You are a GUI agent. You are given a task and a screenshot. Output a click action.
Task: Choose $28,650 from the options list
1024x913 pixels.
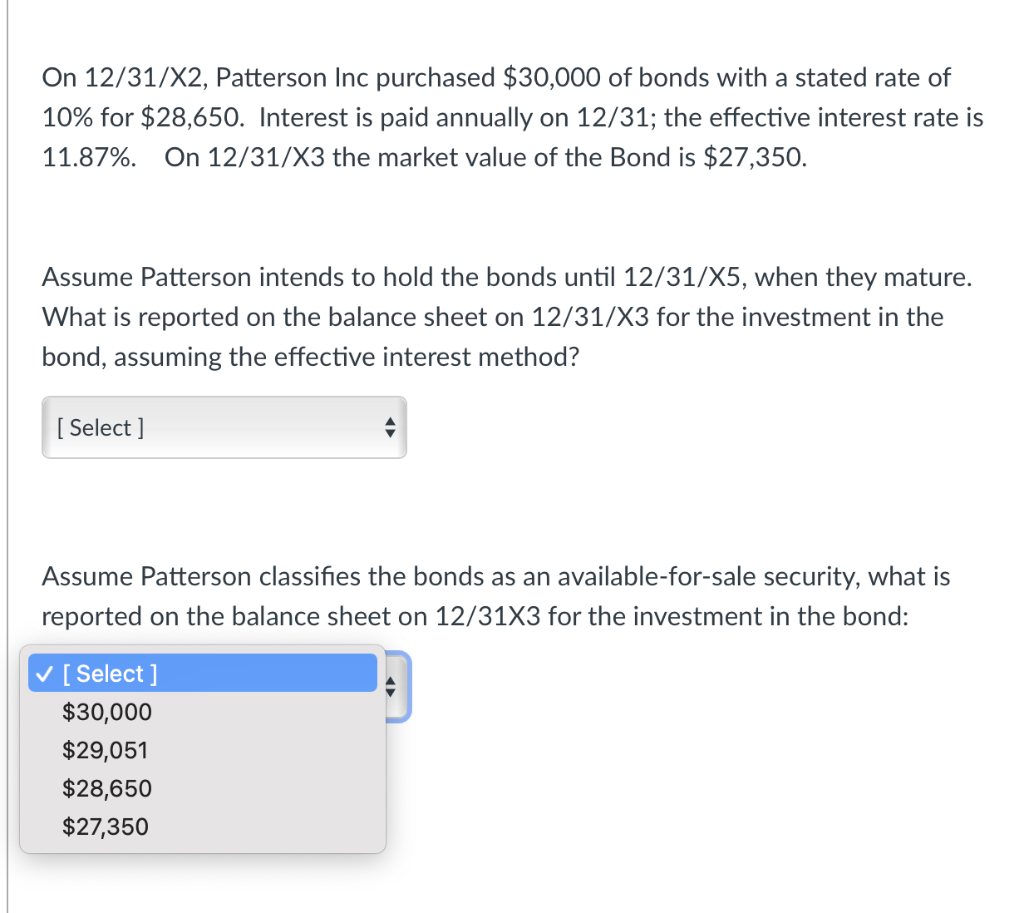click(x=107, y=788)
